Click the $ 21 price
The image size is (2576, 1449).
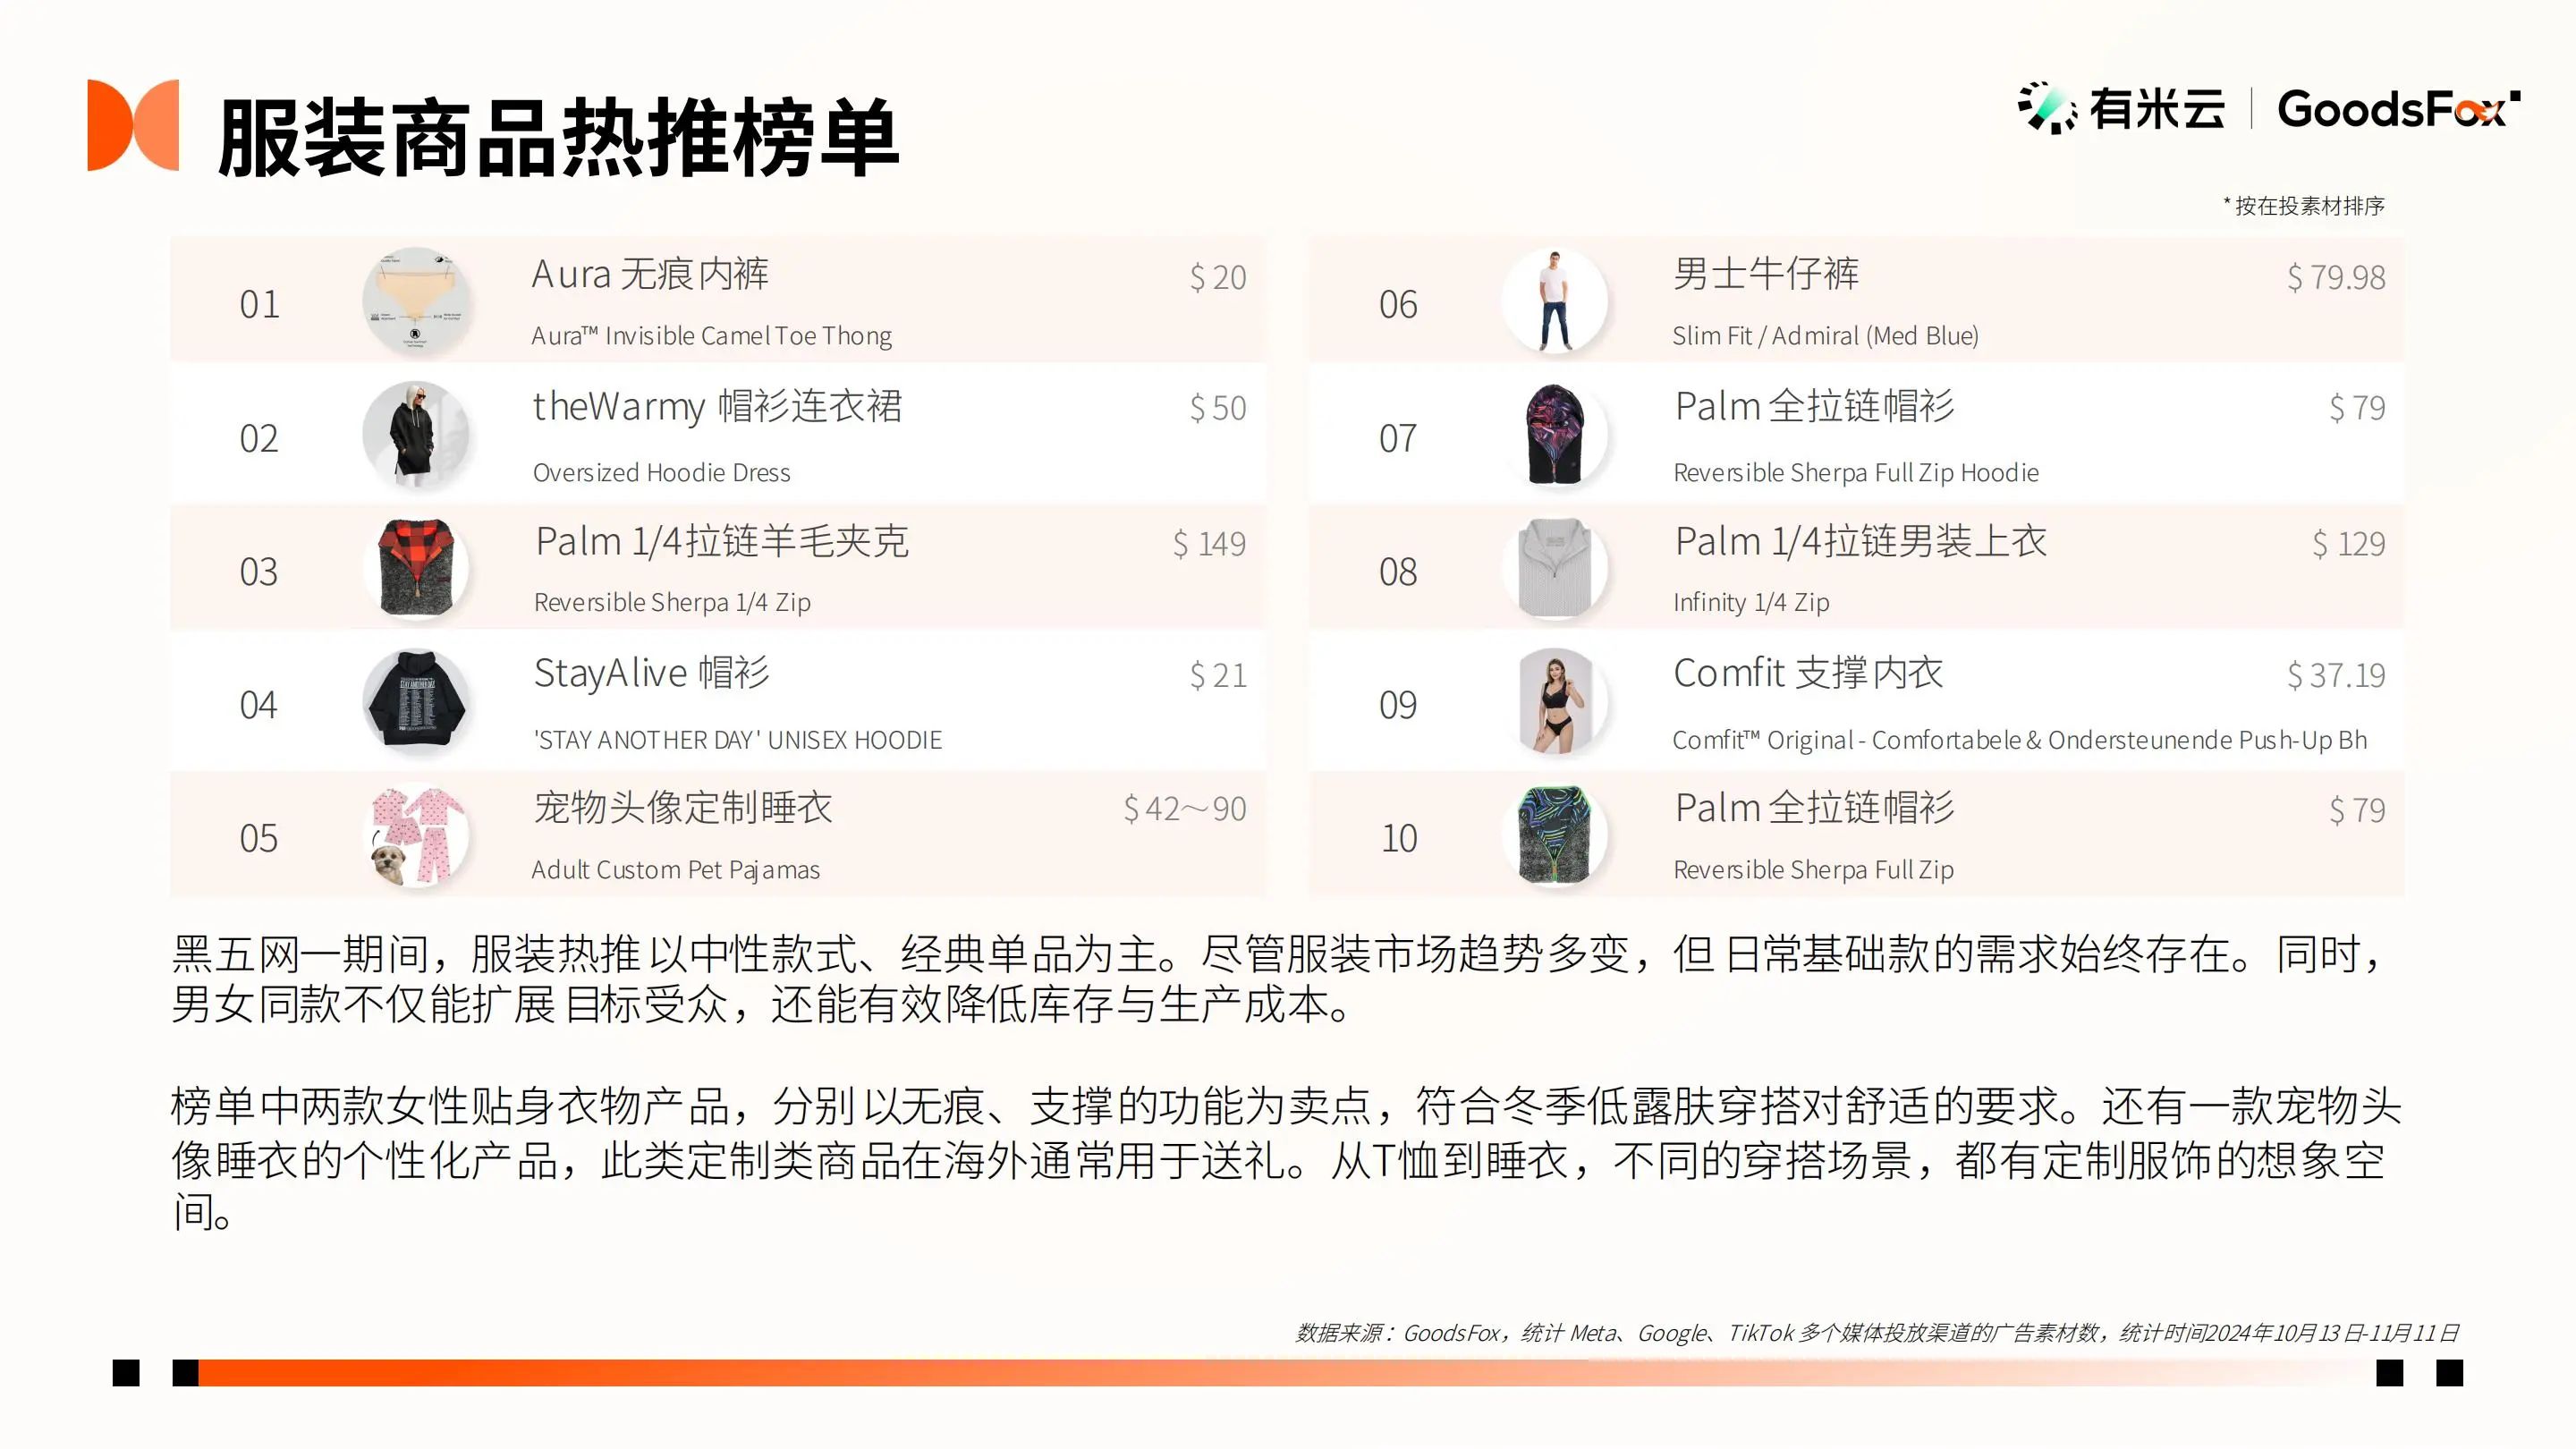tap(1218, 676)
